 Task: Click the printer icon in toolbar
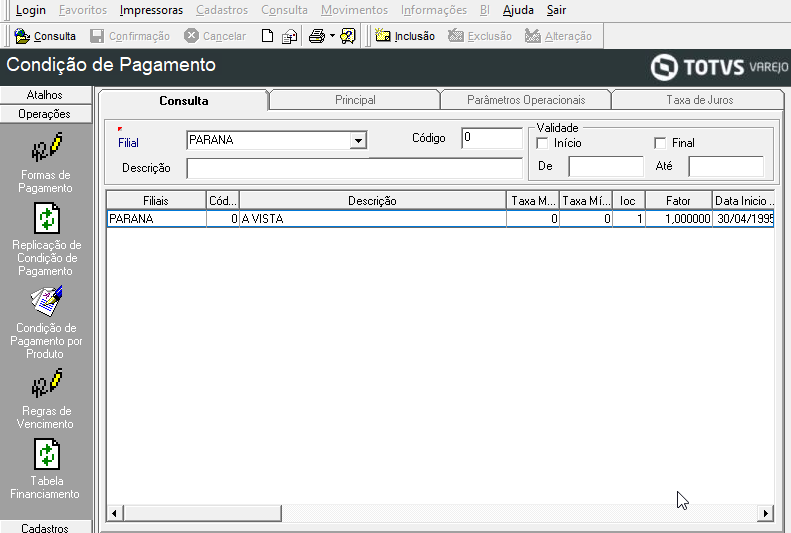[x=317, y=36]
